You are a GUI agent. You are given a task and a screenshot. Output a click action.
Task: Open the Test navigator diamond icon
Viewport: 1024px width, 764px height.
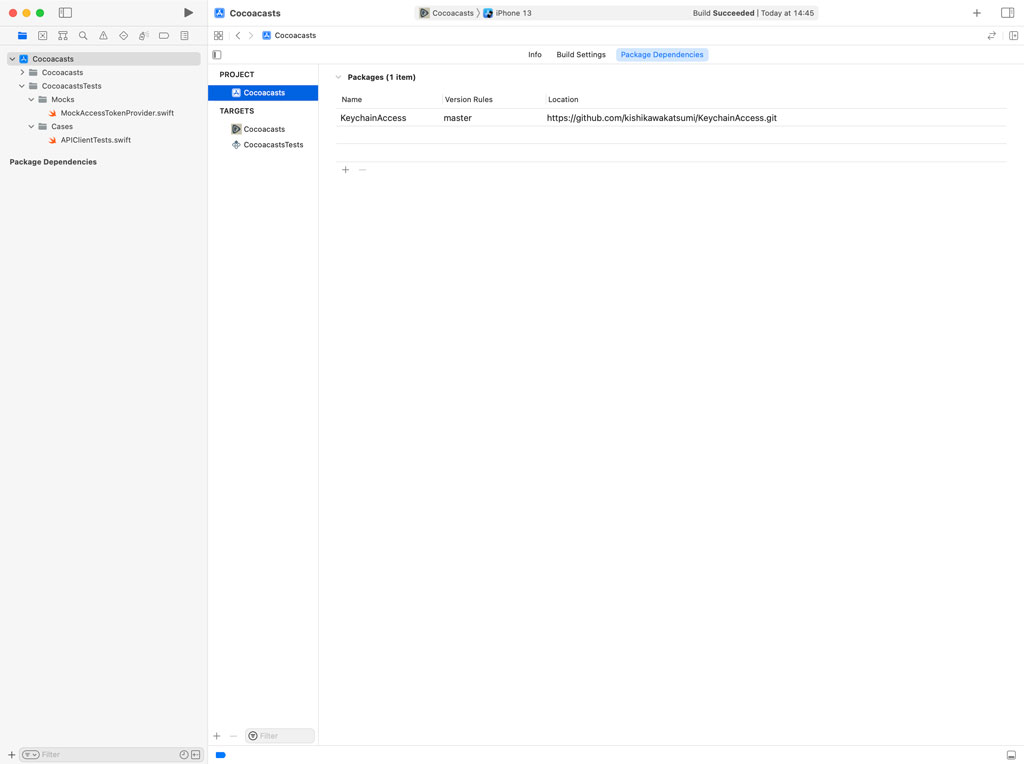122,35
